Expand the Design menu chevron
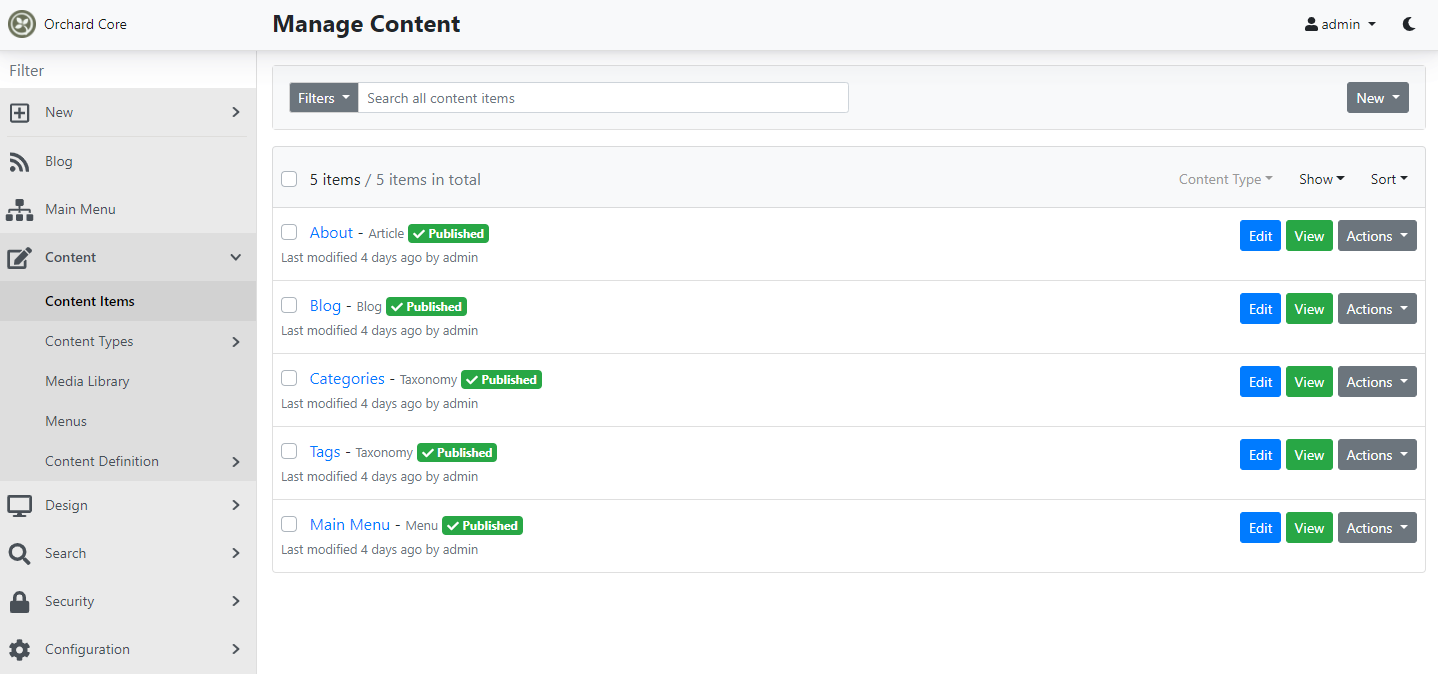This screenshot has height=674, width=1438. click(x=236, y=505)
